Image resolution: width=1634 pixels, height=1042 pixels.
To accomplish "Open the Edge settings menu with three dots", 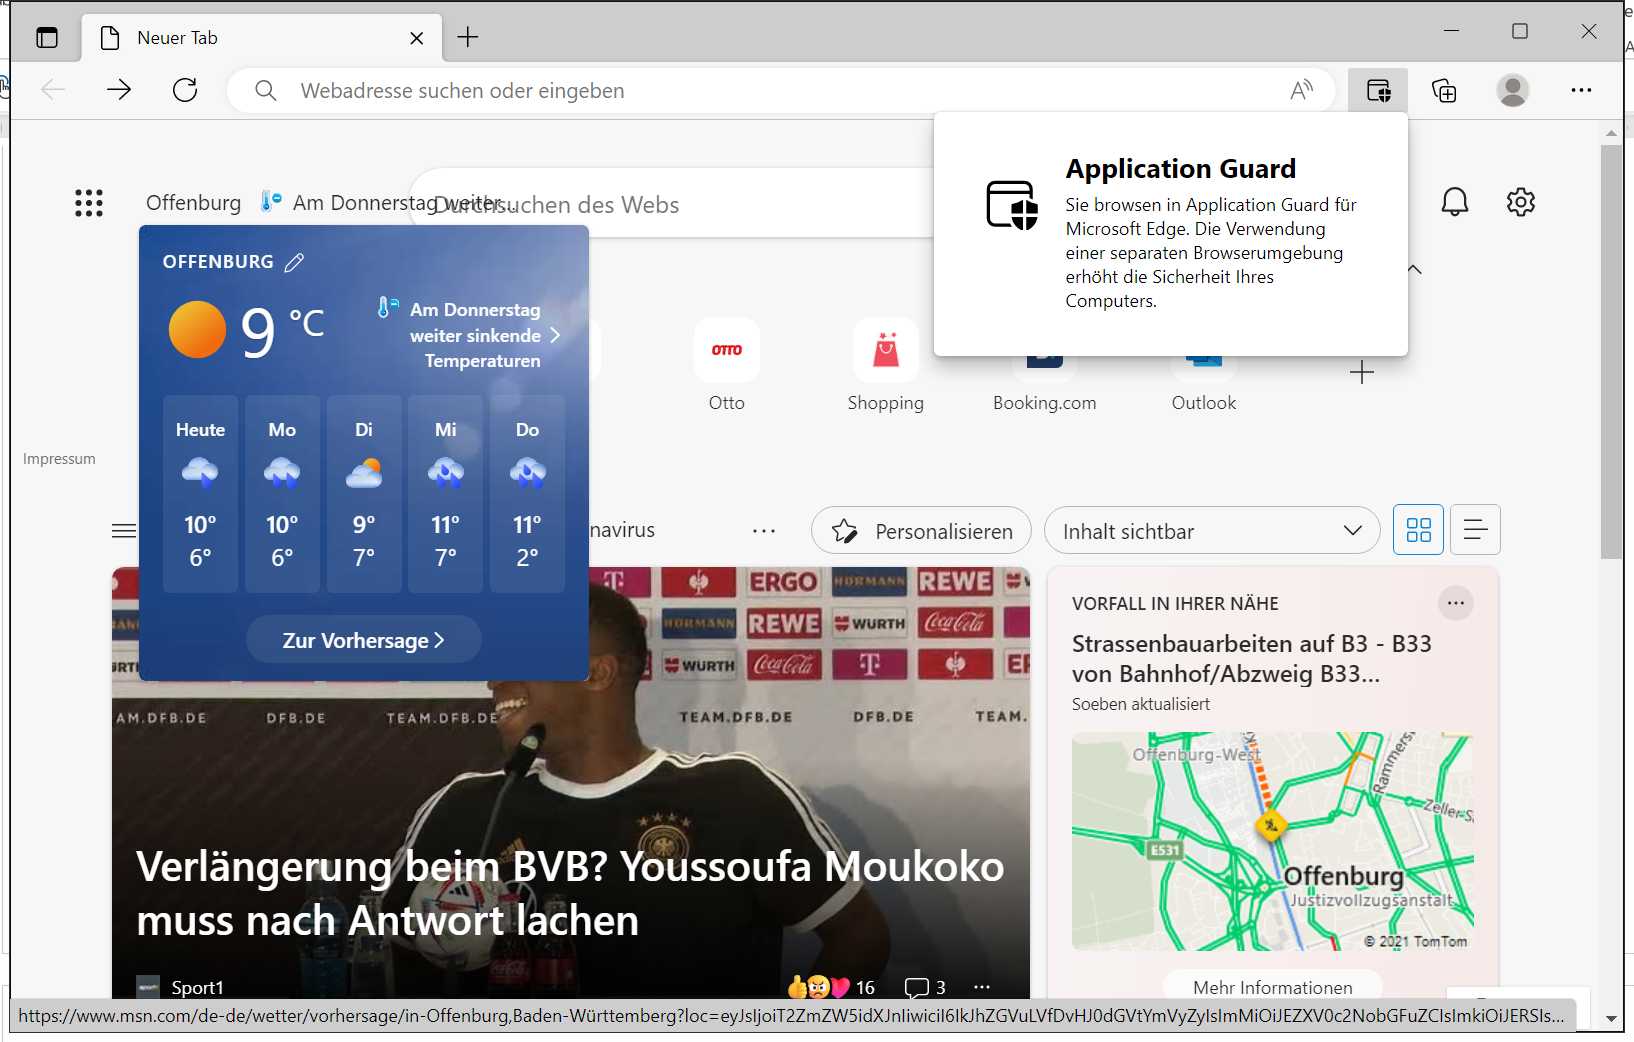I will (1582, 90).
